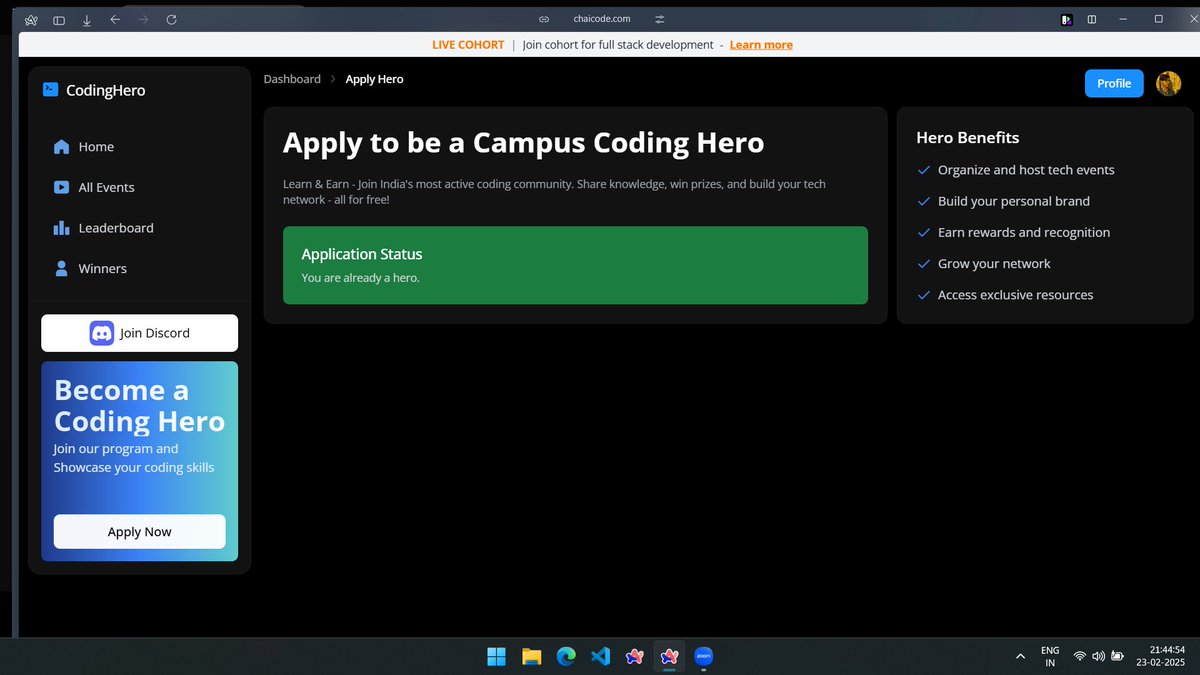The width and height of the screenshot is (1200, 675).
Task: Open the browser extension icon
Action: pos(1067,19)
